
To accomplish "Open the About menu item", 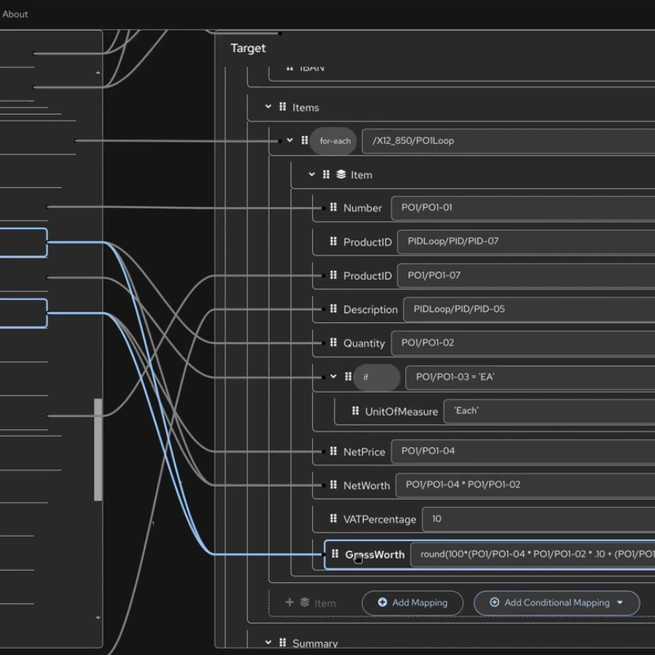I will click(15, 14).
